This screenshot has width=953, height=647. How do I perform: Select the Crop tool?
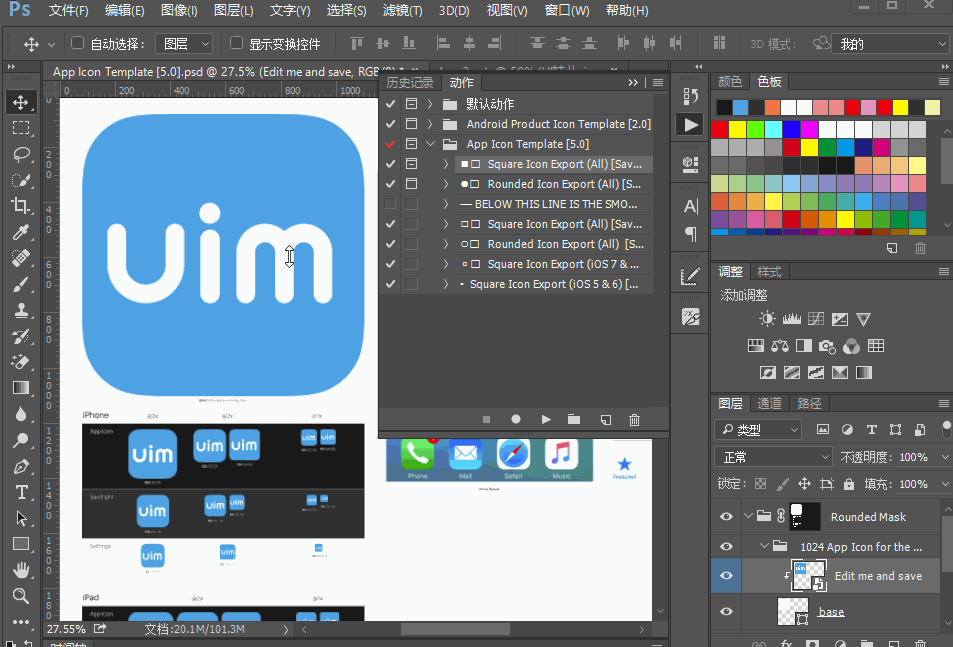[x=21, y=206]
